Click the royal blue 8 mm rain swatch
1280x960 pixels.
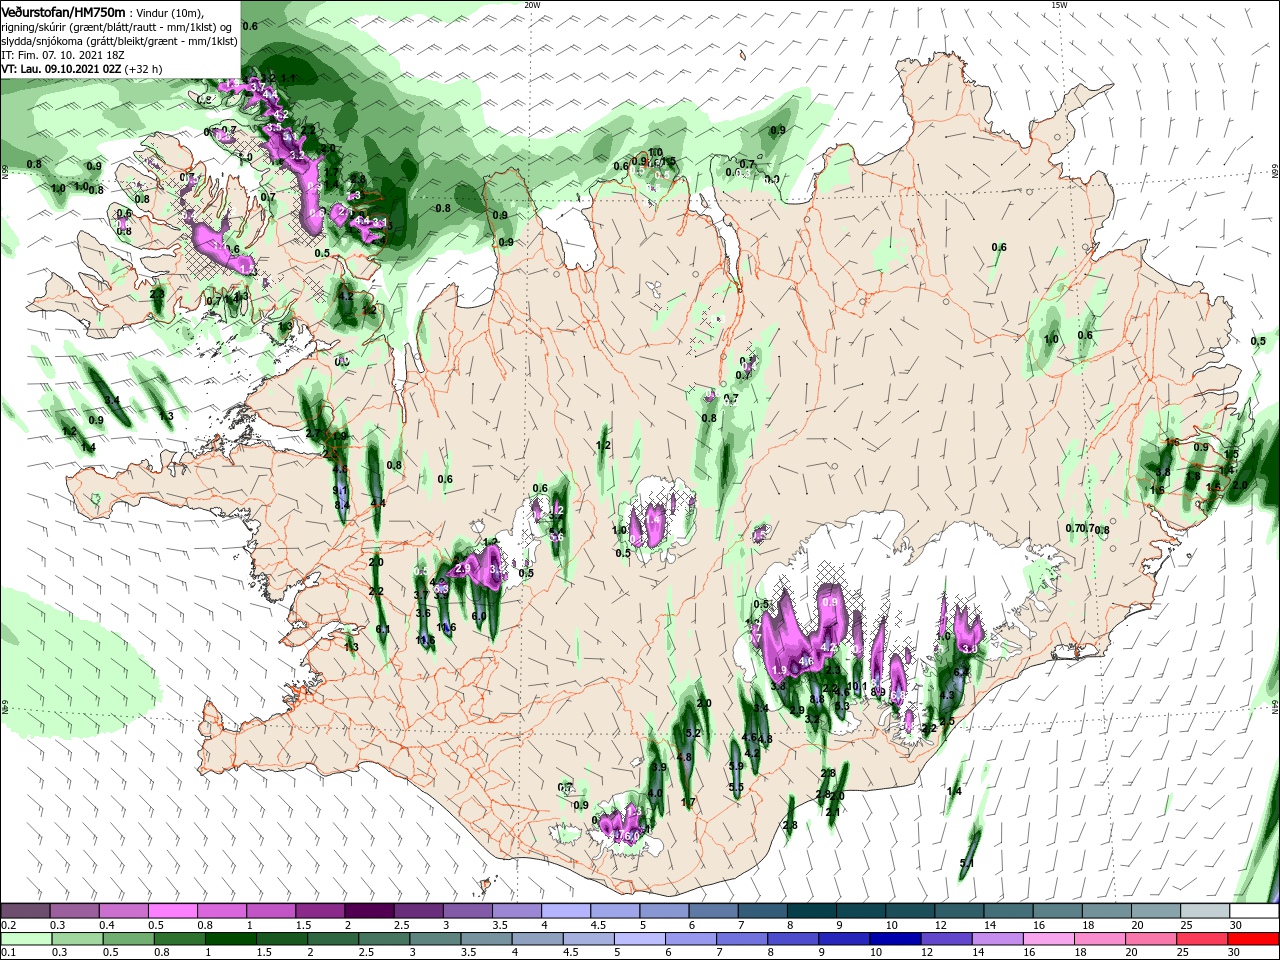point(791,938)
